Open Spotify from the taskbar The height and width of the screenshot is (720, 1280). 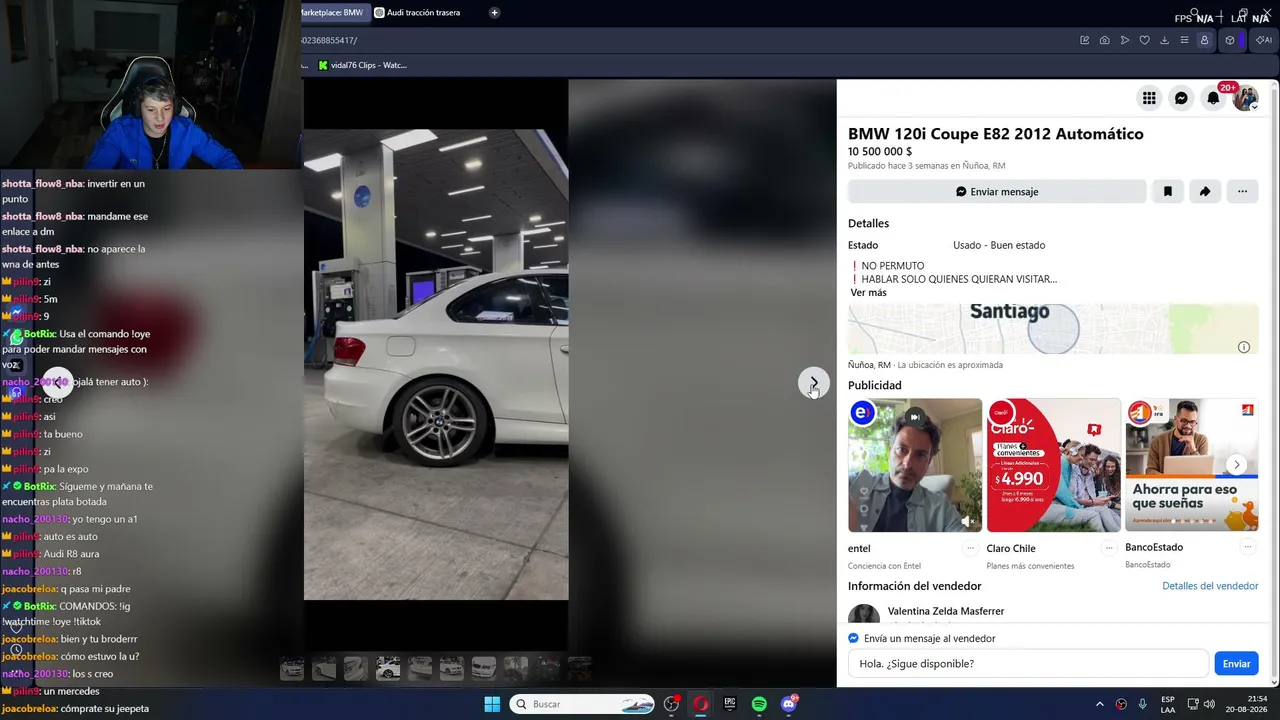click(x=759, y=704)
